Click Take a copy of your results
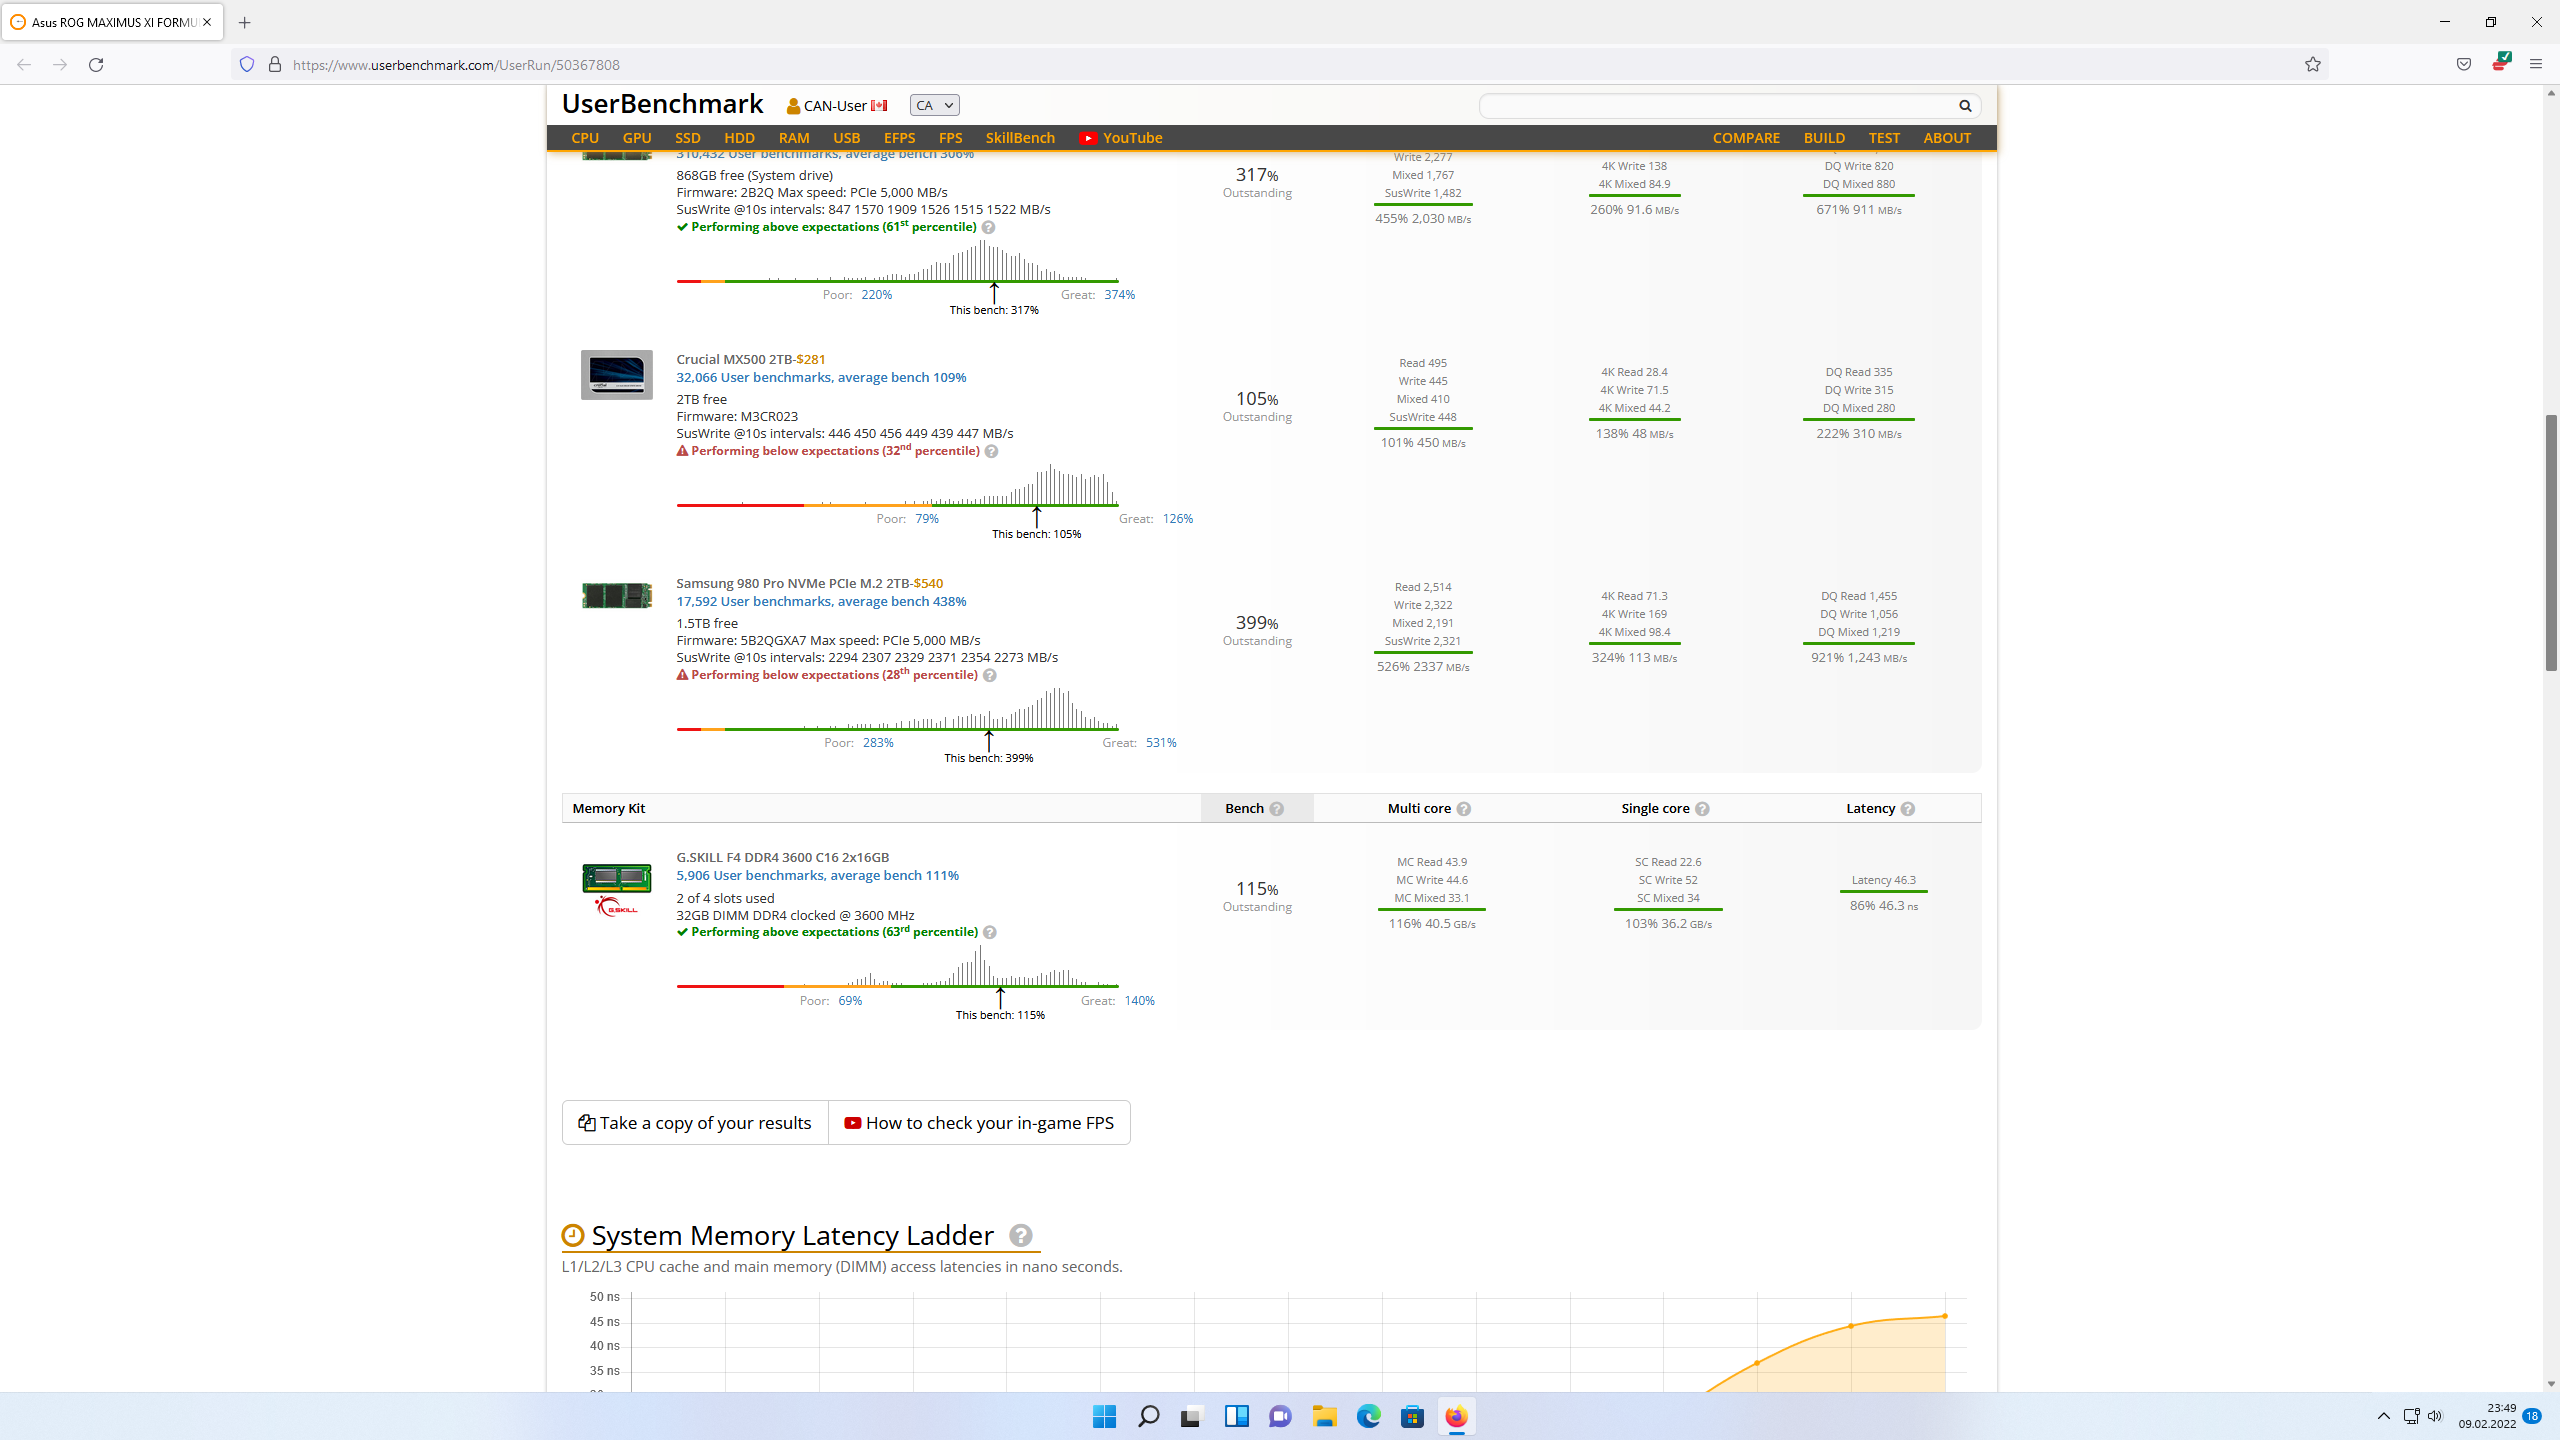Viewport: 2560px width, 1440px height. [x=695, y=1123]
